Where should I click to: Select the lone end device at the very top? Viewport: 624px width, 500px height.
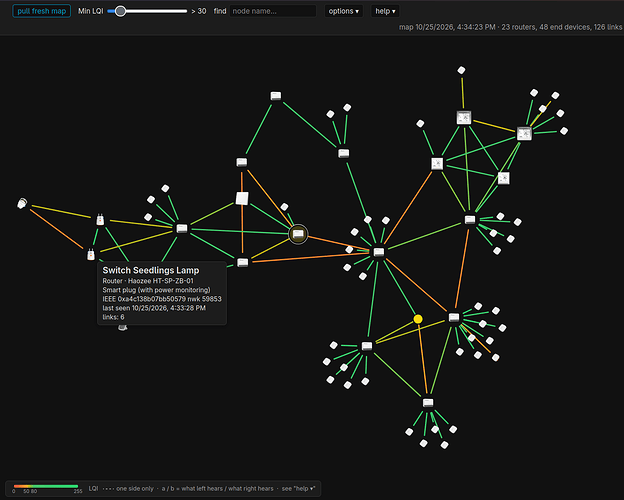pos(461,70)
